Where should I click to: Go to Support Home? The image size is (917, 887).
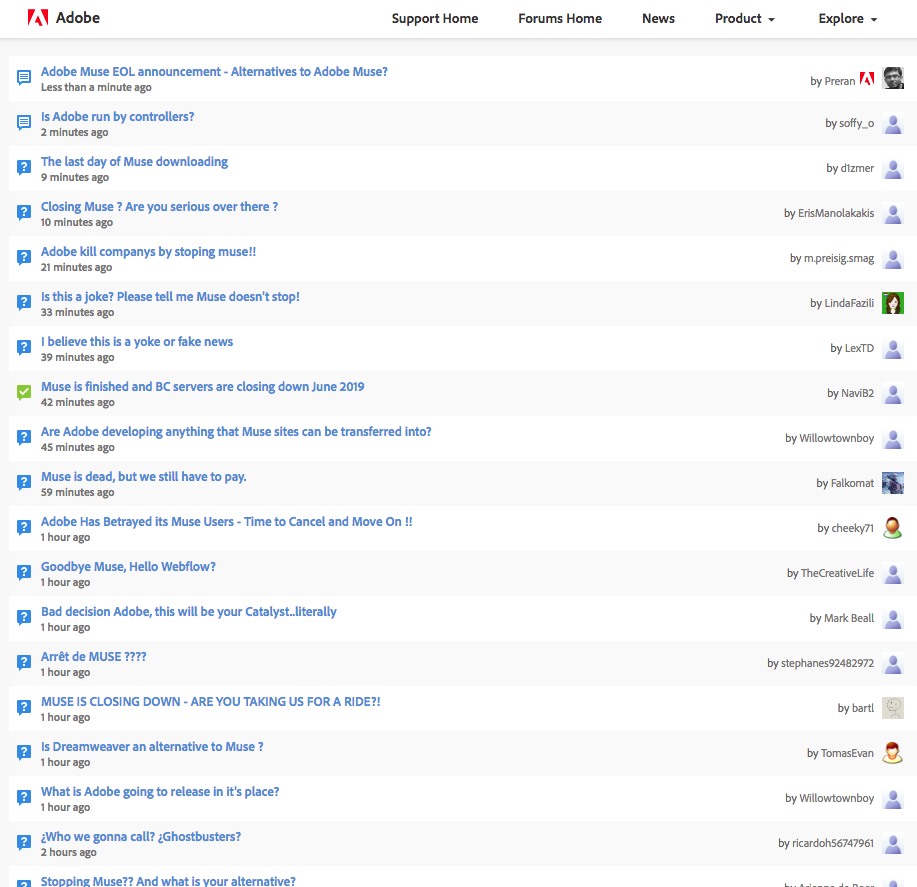coord(435,19)
